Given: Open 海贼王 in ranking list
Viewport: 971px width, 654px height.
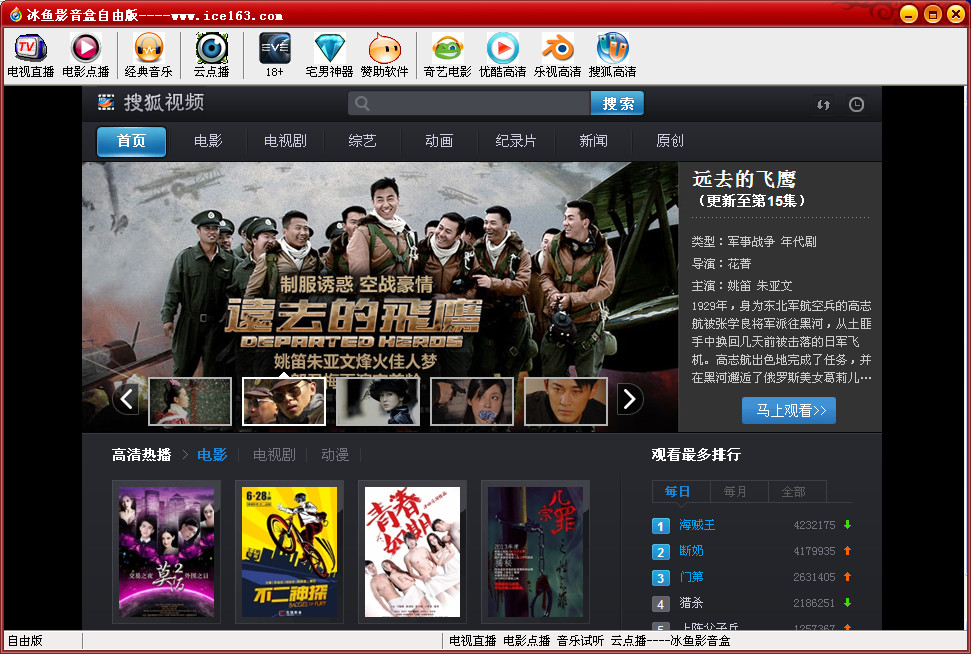Looking at the screenshot, I should point(697,525).
